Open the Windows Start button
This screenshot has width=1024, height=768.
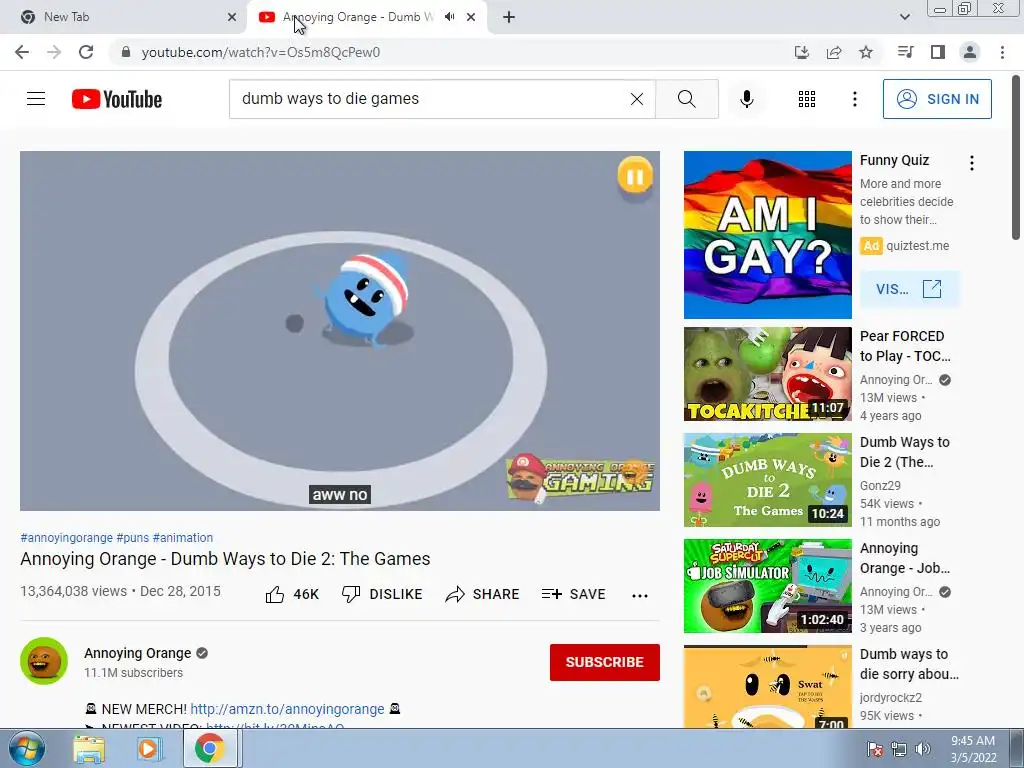pos(27,748)
